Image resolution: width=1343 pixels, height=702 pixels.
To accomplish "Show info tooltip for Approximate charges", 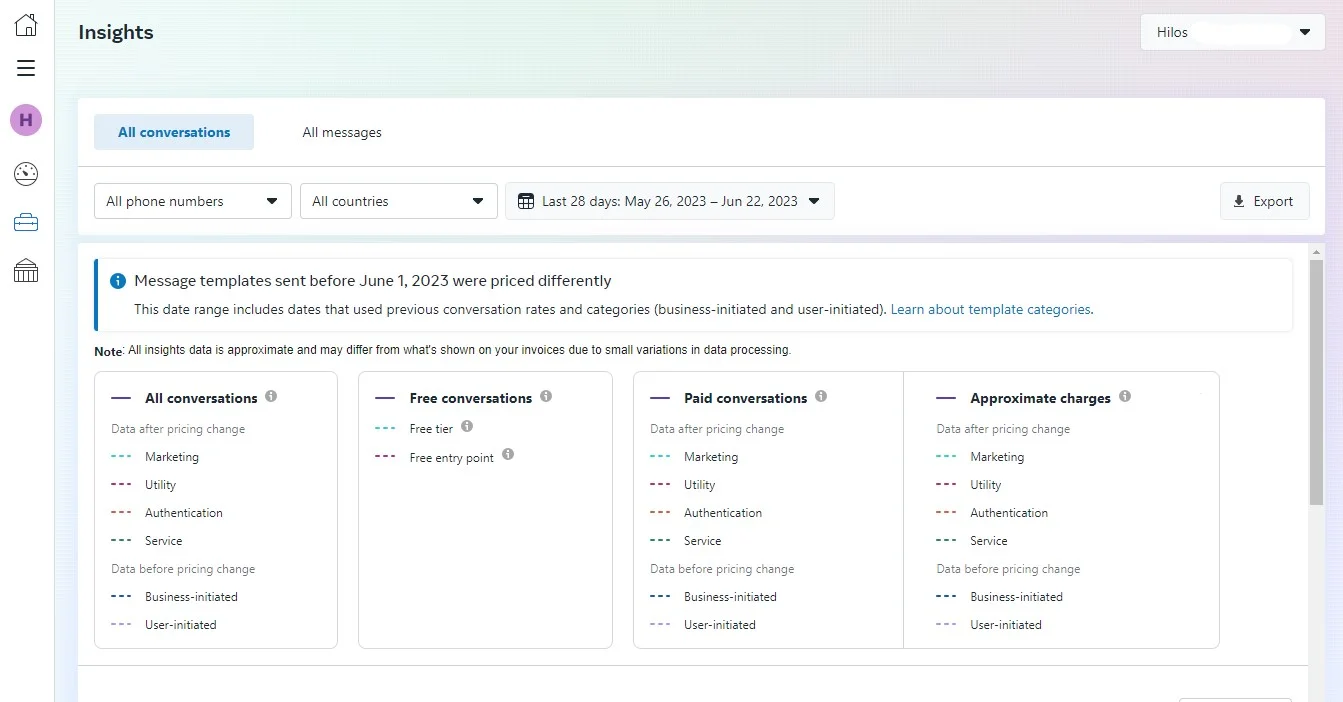I will coord(1125,396).
